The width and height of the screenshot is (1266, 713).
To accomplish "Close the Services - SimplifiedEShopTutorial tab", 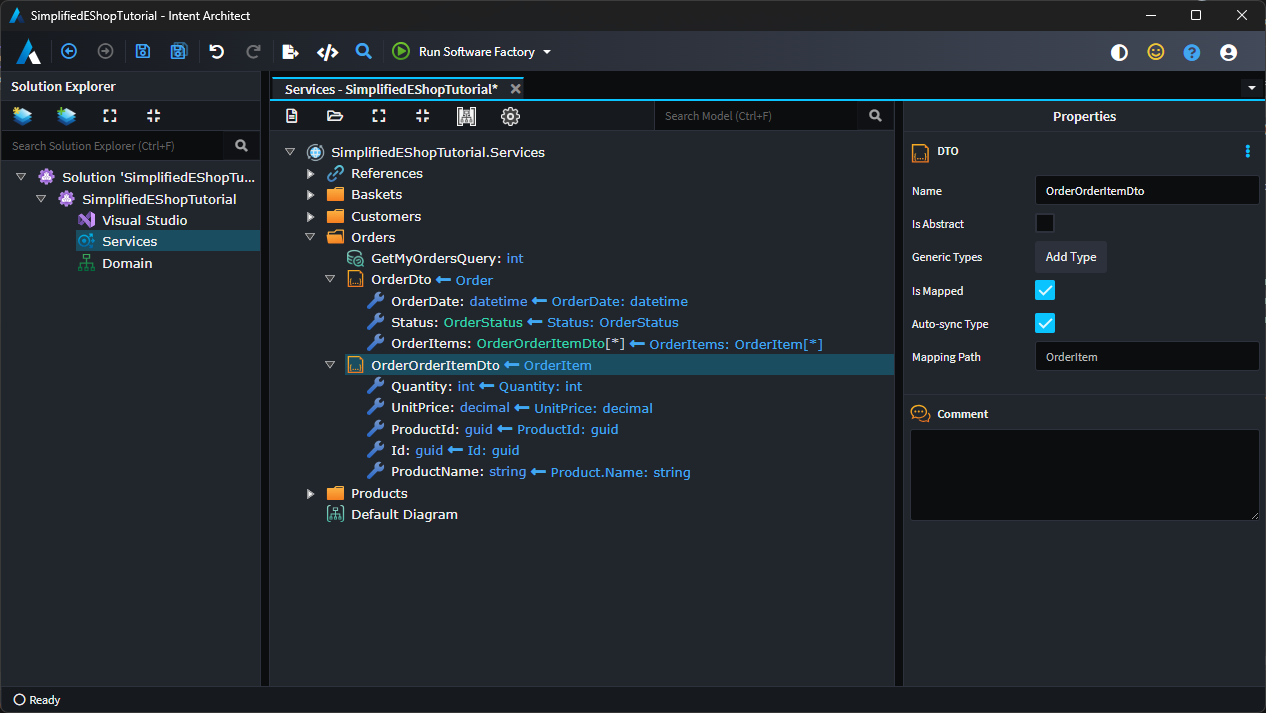I will pos(515,89).
